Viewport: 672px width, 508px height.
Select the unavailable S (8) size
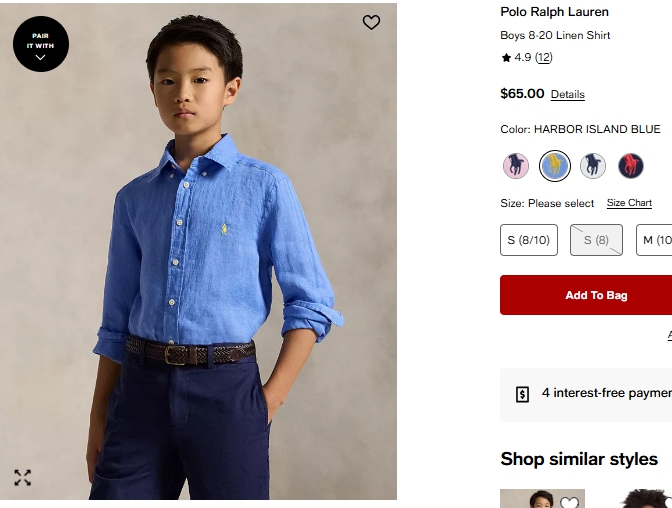(596, 240)
